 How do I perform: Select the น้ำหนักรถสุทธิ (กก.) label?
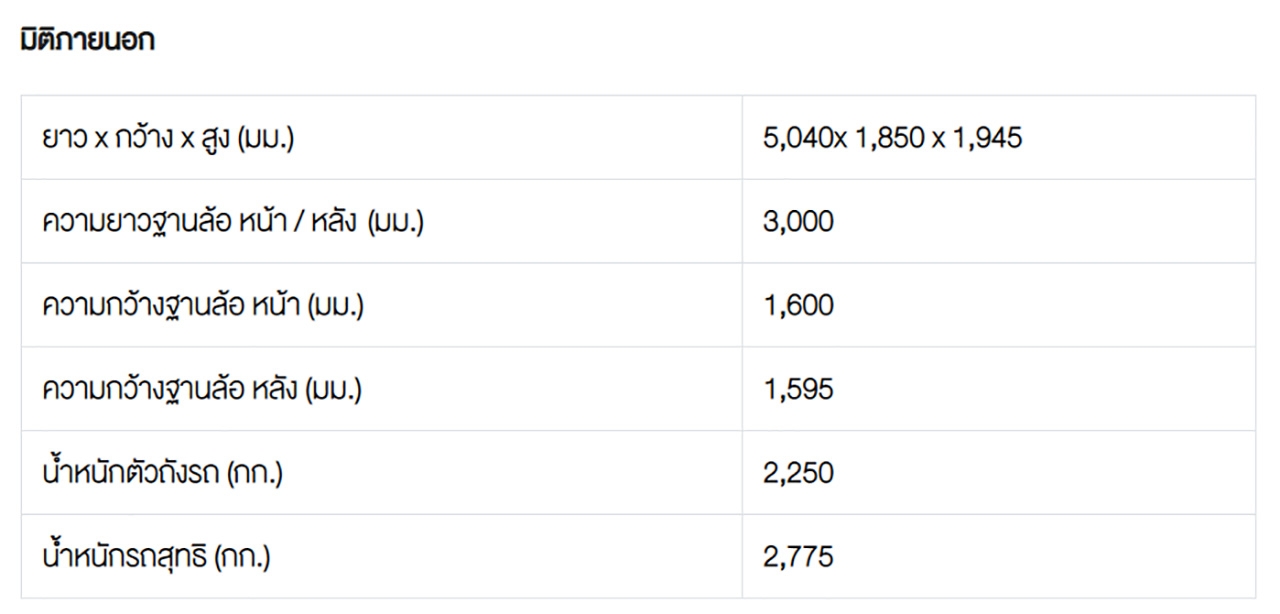coord(155,557)
